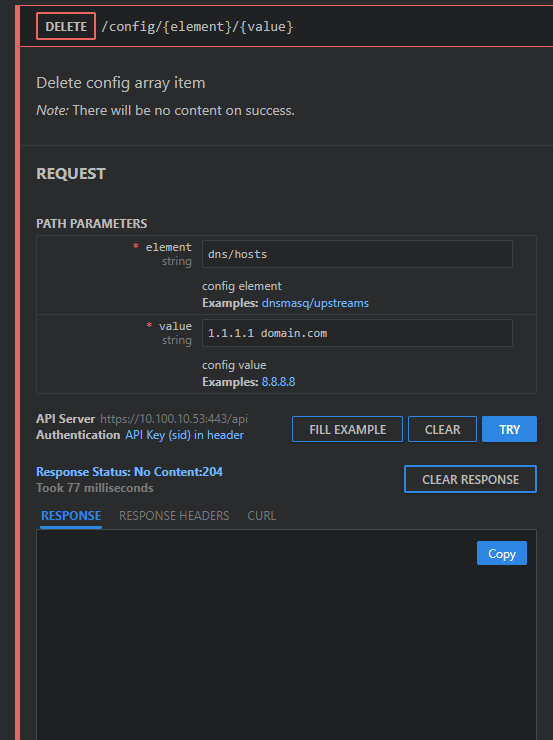This screenshot has width=553, height=740.
Task: Click the FILL EXAMPLE button
Action: tap(347, 429)
